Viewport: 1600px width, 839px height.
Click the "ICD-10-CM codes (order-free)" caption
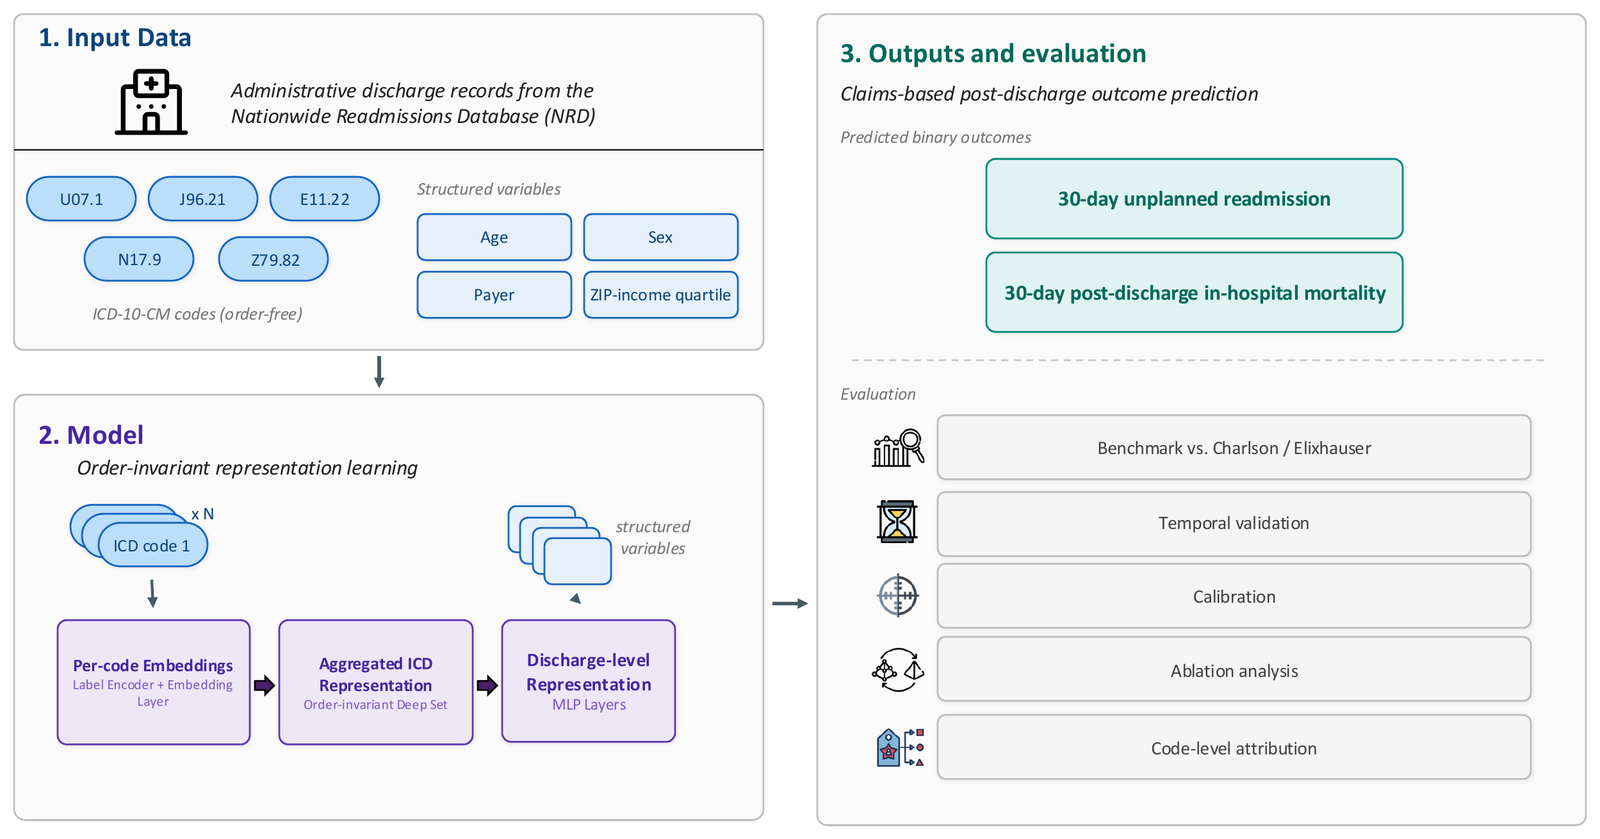pyautogui.click(x=197, y=314)
